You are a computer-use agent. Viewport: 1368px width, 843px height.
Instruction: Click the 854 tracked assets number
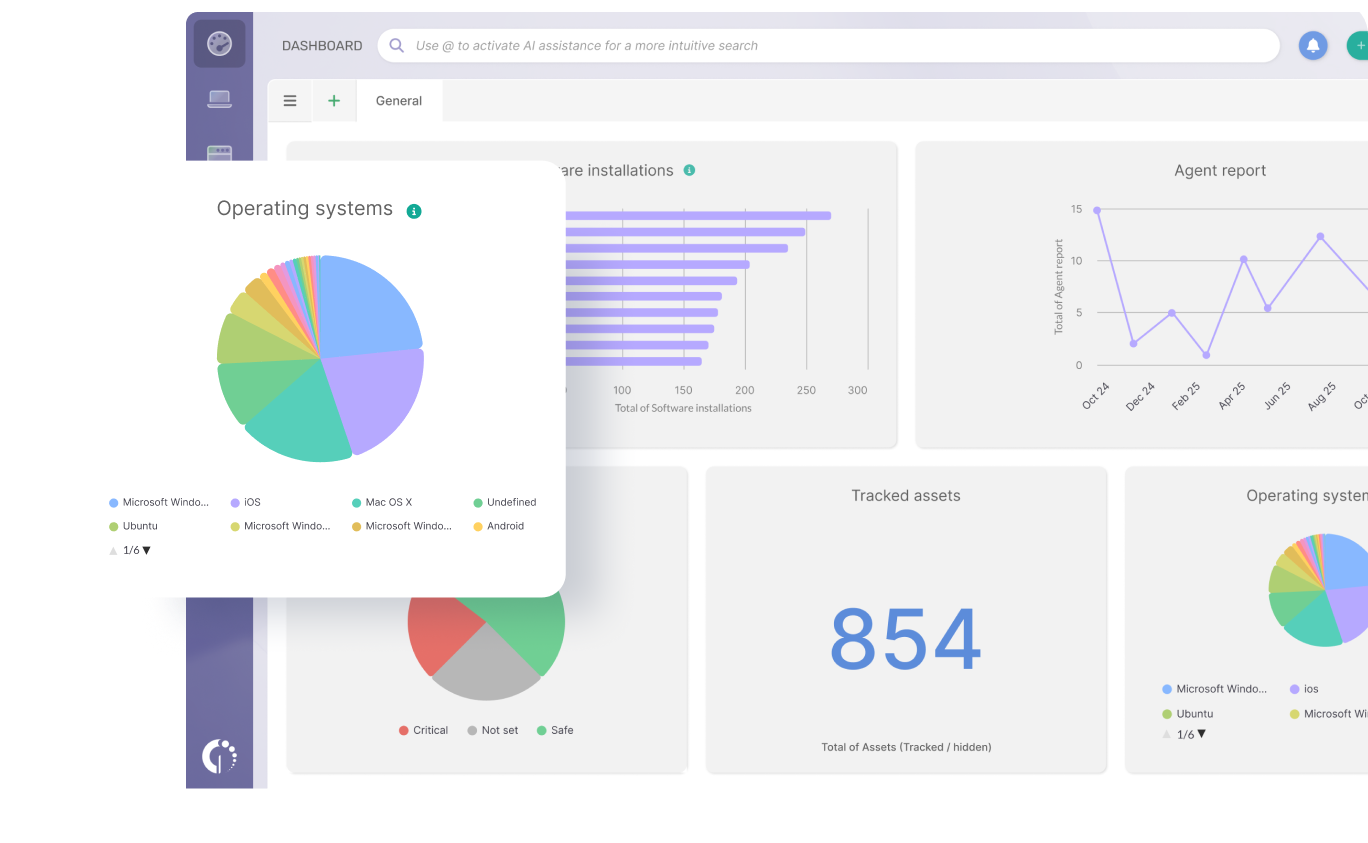[905, 639]
